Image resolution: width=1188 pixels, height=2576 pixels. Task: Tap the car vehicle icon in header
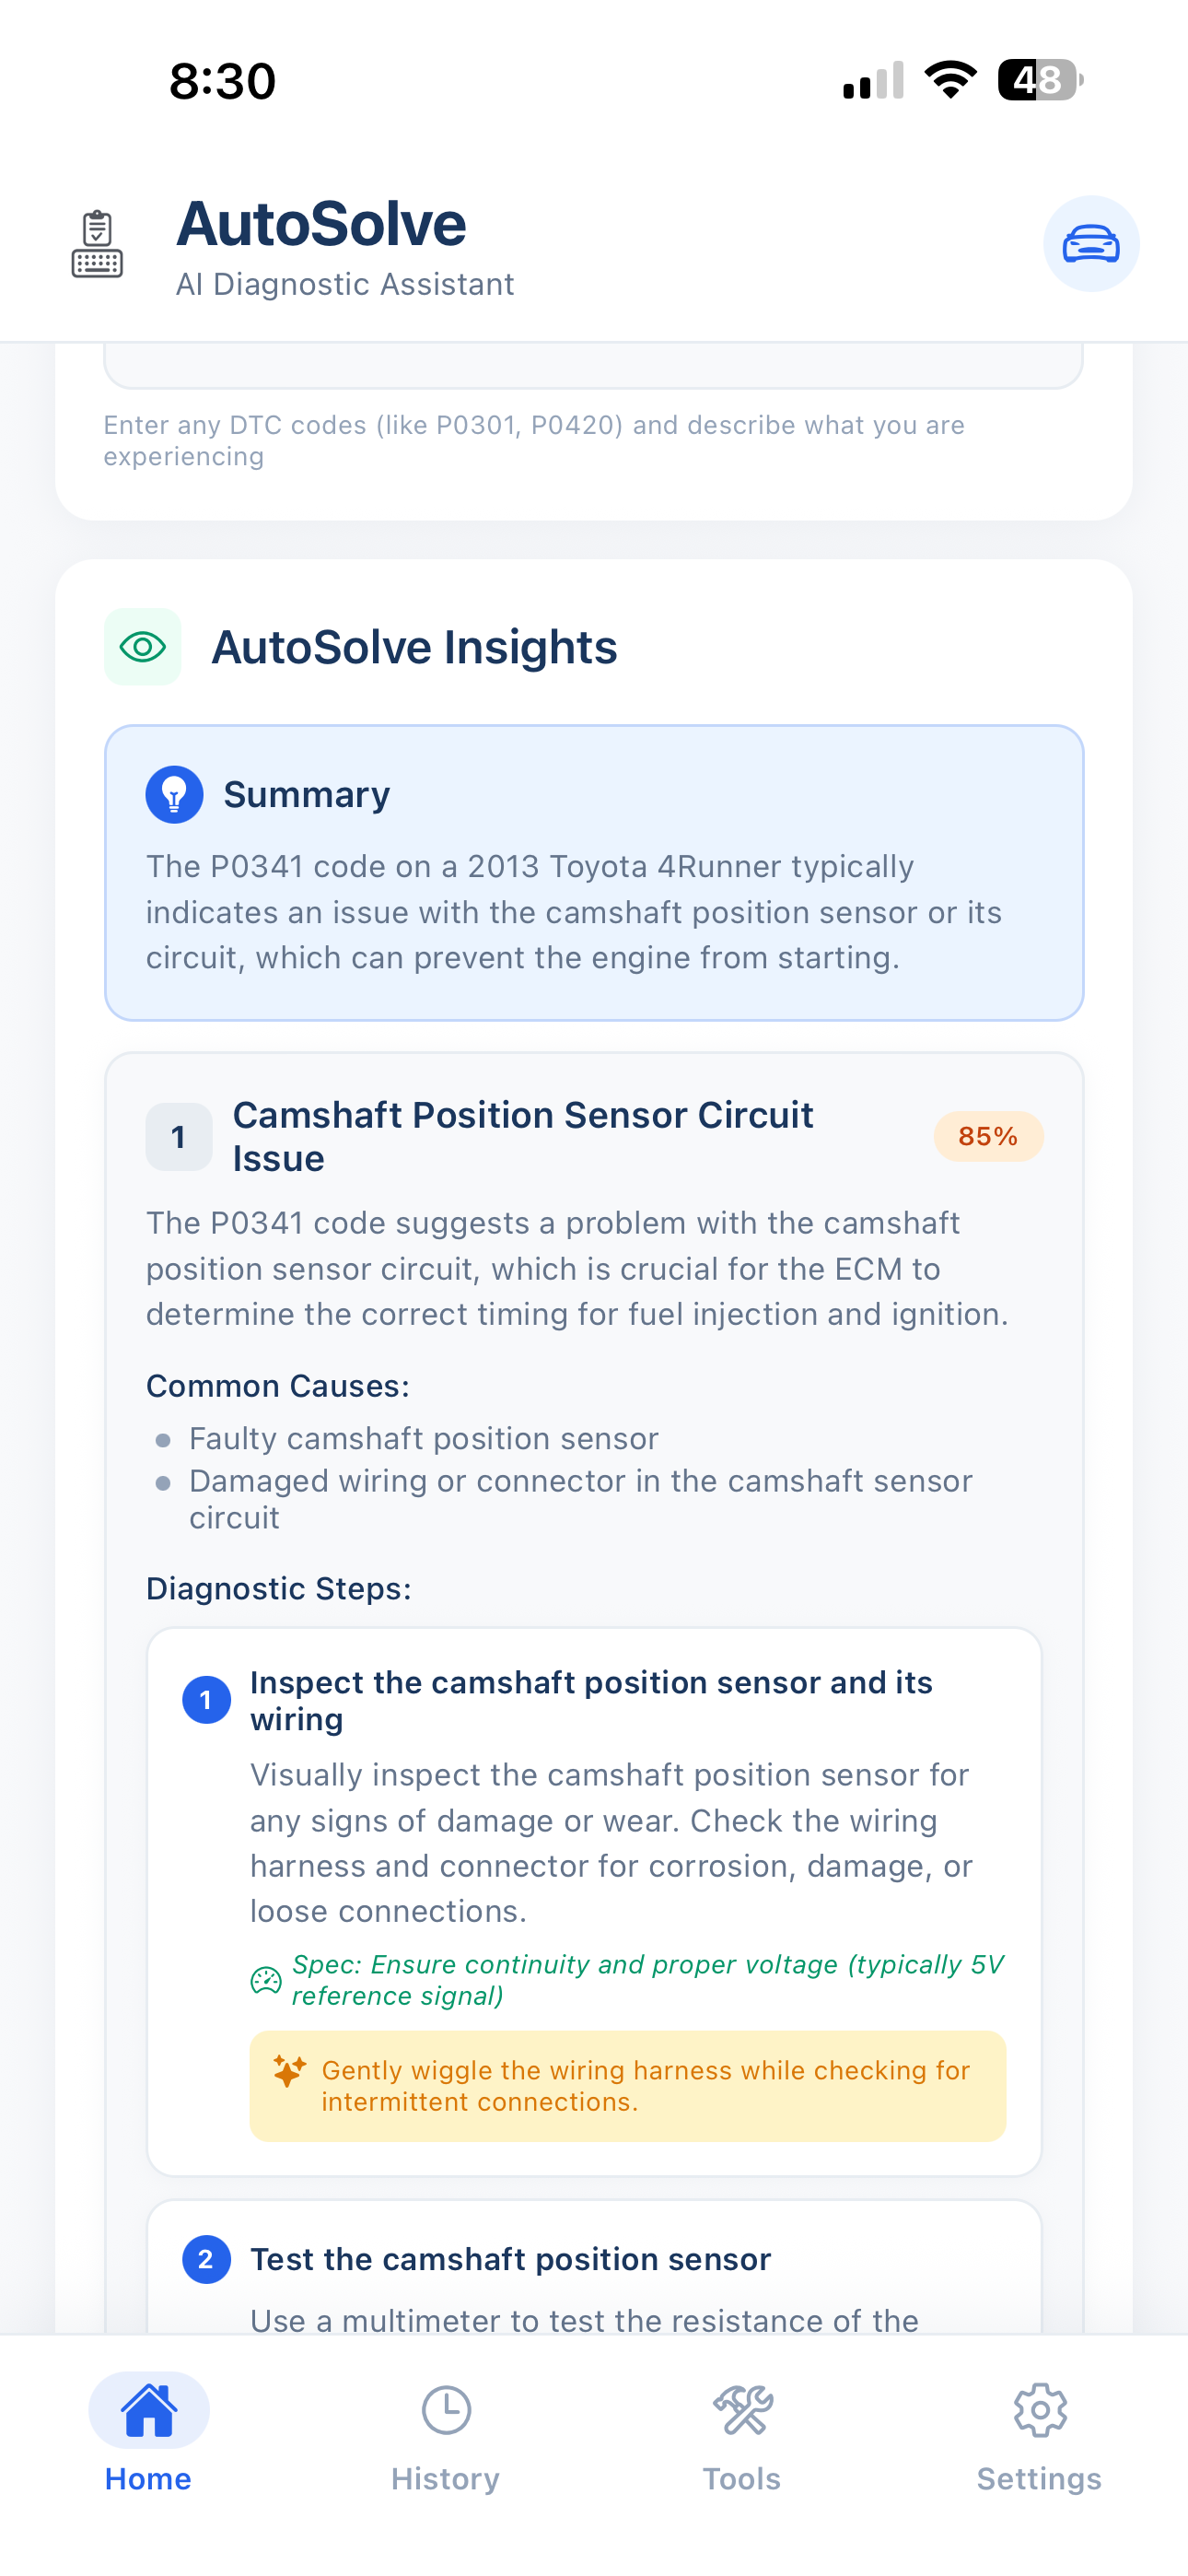(1090, 244)
